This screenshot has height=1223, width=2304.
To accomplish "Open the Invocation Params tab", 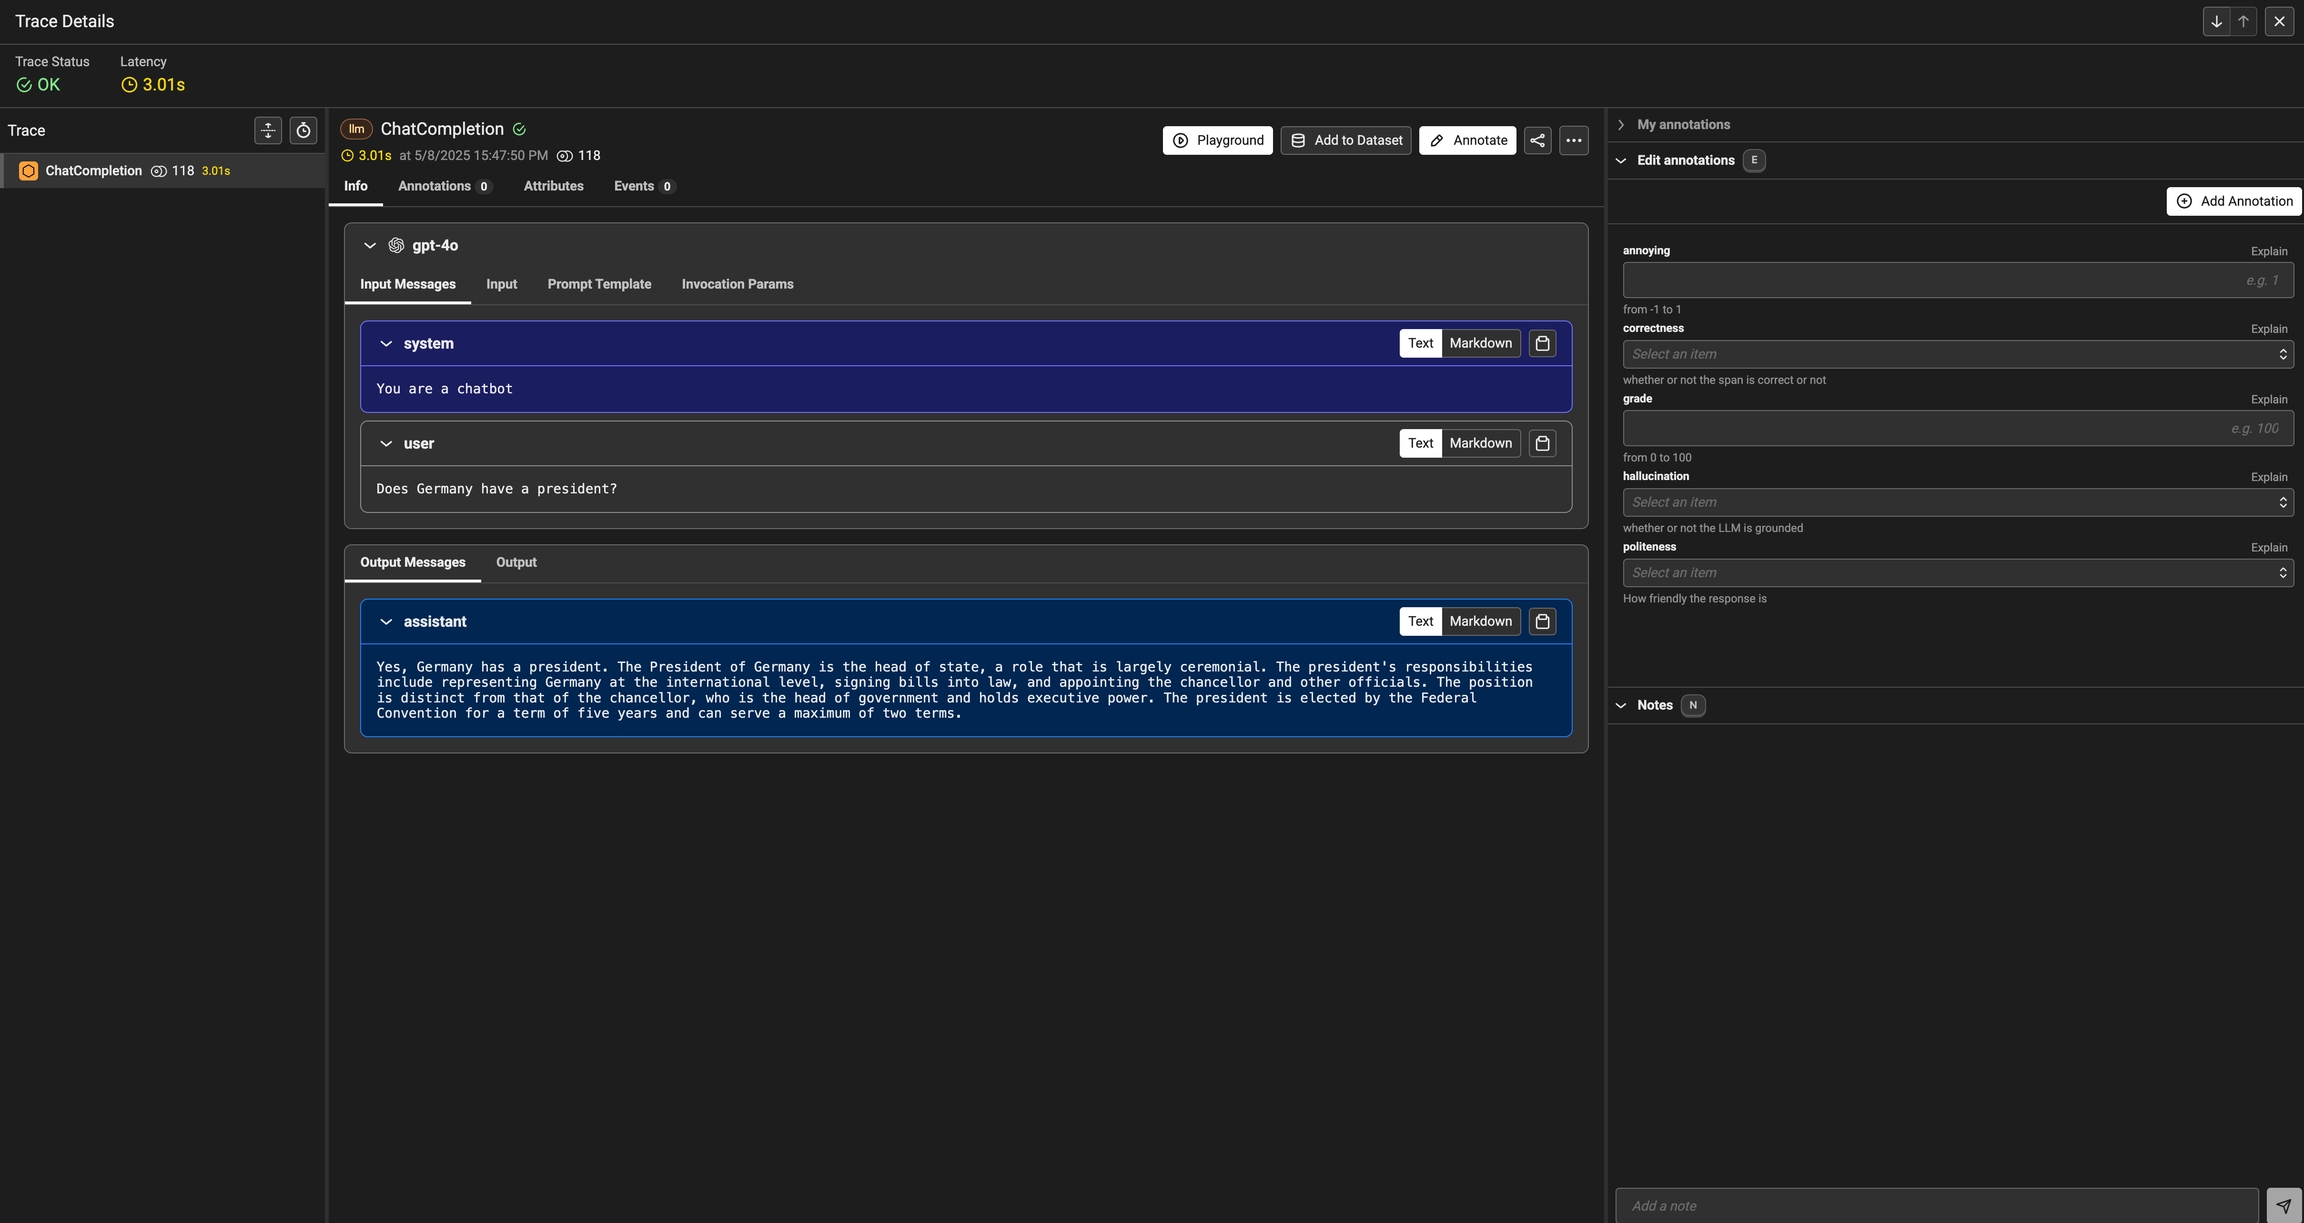I will [737, 285].
